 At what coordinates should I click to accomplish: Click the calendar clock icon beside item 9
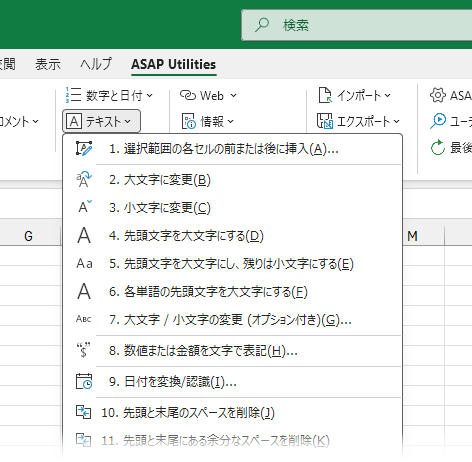click(x=84, y=381)
